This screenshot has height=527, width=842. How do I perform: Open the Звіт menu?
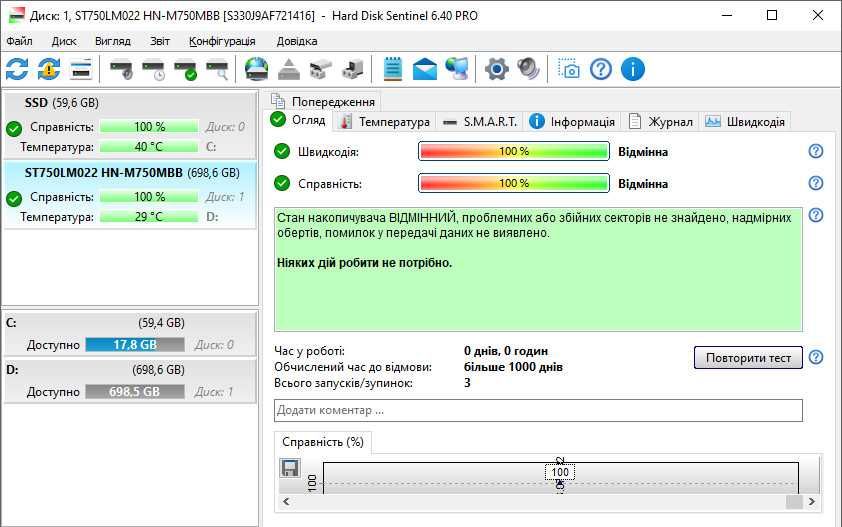pyautogui.click(x=160, y=41)
